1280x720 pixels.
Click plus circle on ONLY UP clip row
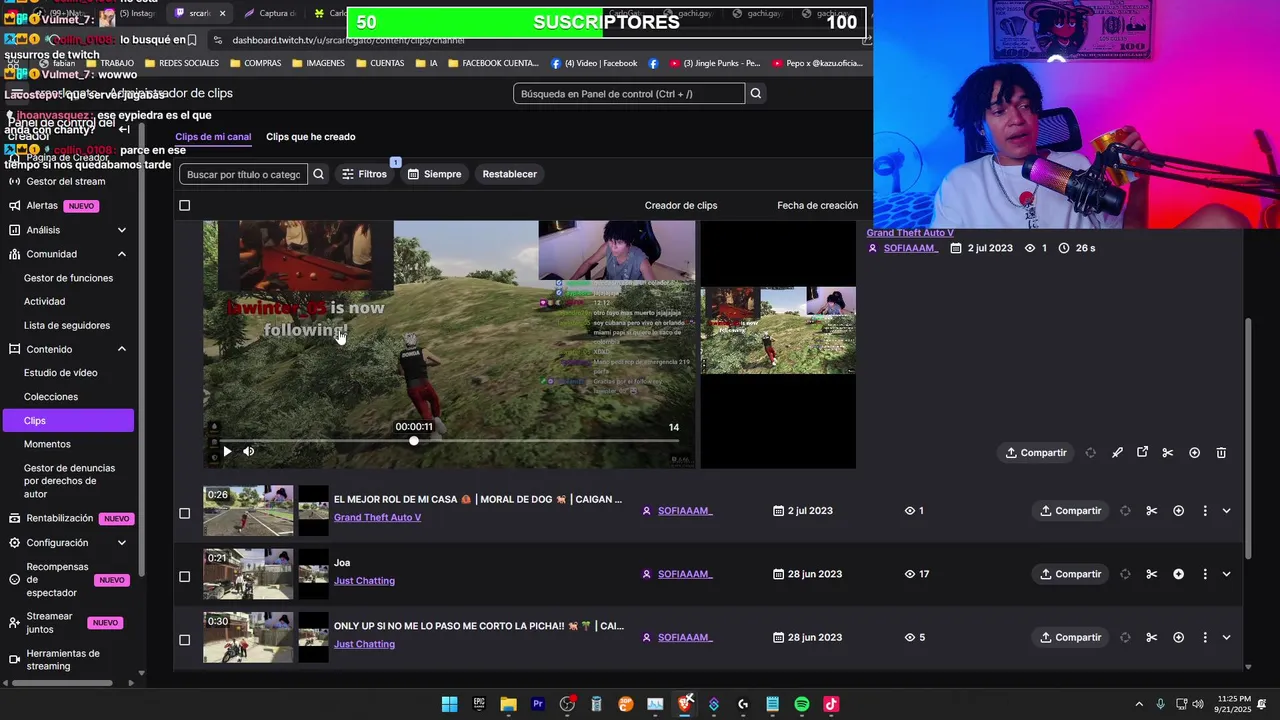pyautogui.click(x=1178, y=637)
